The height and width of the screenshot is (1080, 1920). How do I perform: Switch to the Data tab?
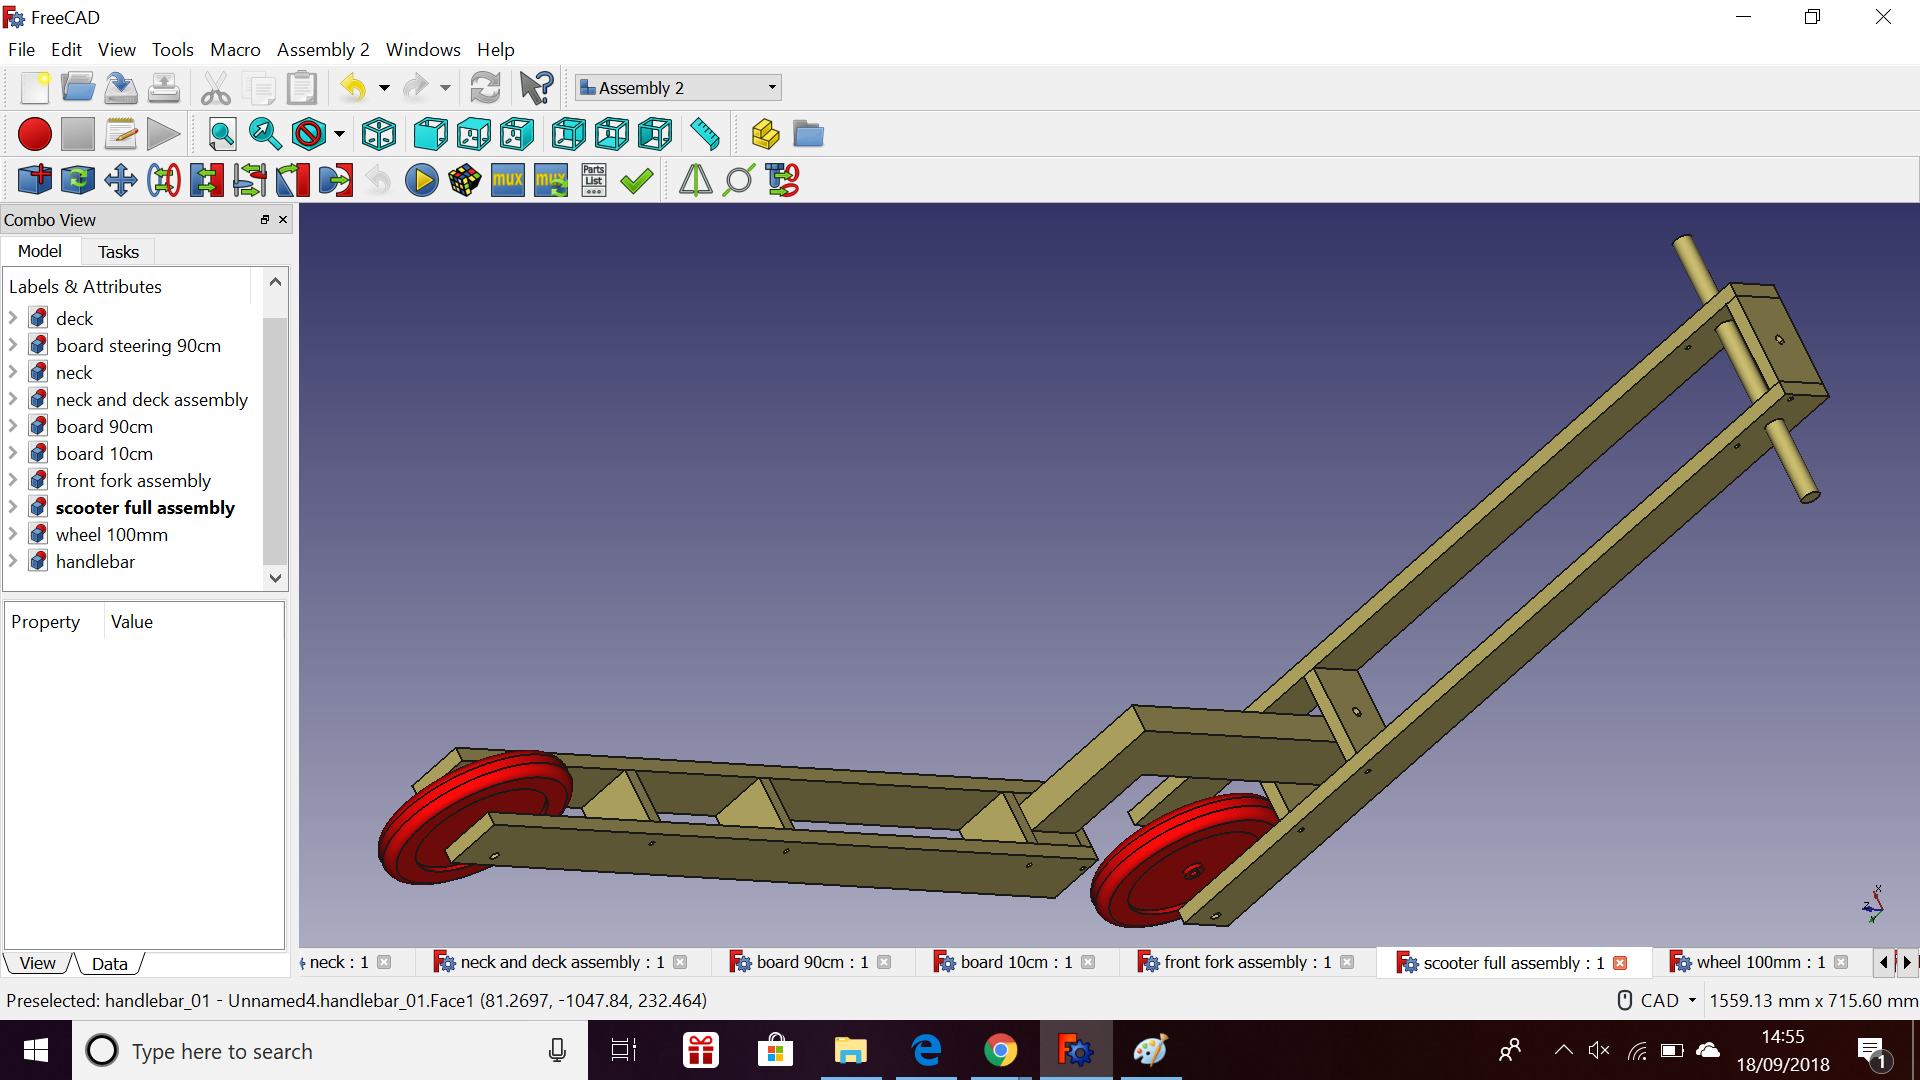pyautogui.click(x=108, y=964)
